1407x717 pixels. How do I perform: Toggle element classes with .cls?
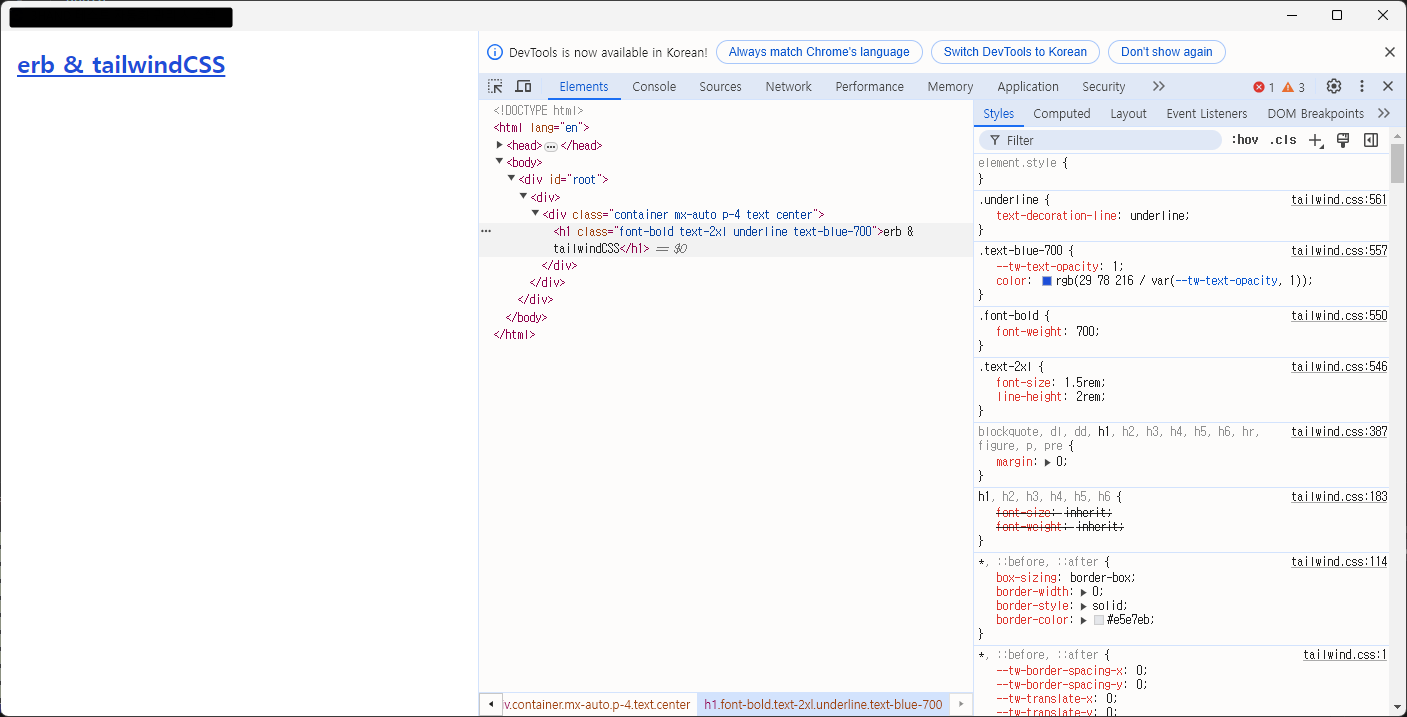tap(1283, 140)
